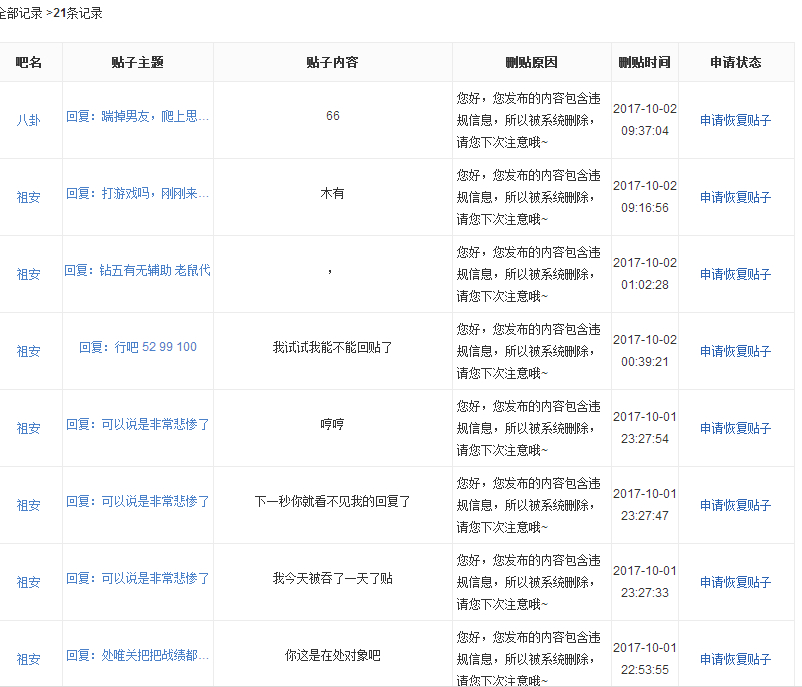Click 申请恢复贴子 for the post with content 66
The image size is (802, 687).
point(735,120)
